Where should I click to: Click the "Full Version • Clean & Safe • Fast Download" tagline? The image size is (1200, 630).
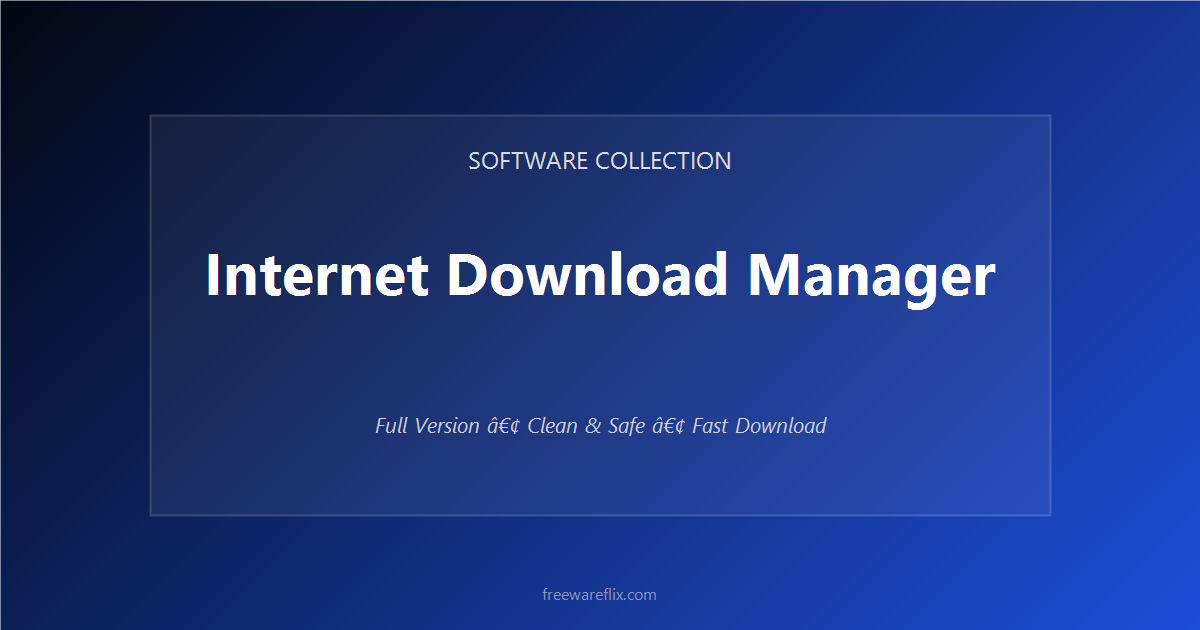click(x=600, y=426)
